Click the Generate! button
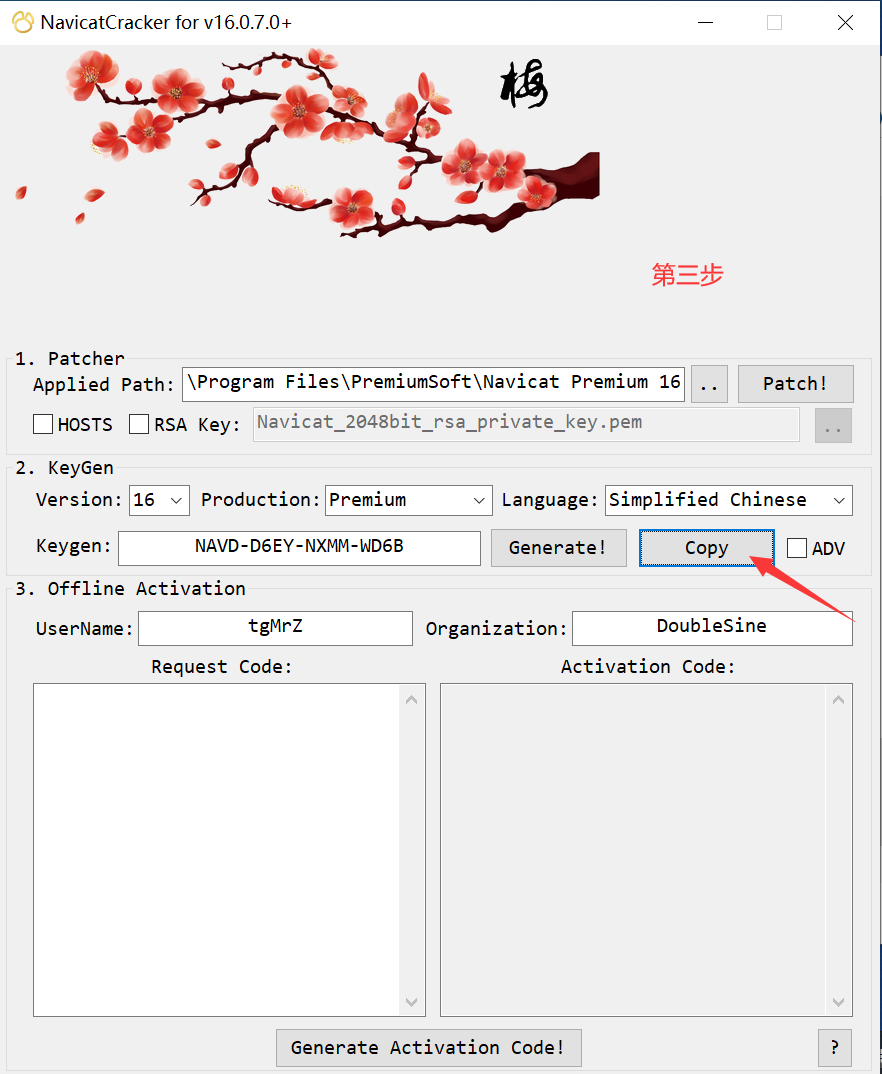The image size is (882, 1074). 558,548
